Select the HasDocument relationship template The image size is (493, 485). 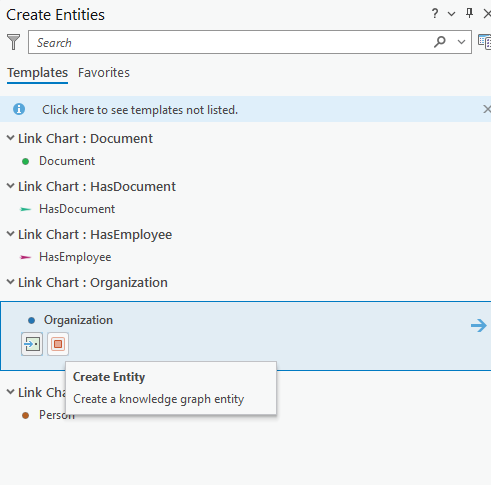click(x=77, y=209)
